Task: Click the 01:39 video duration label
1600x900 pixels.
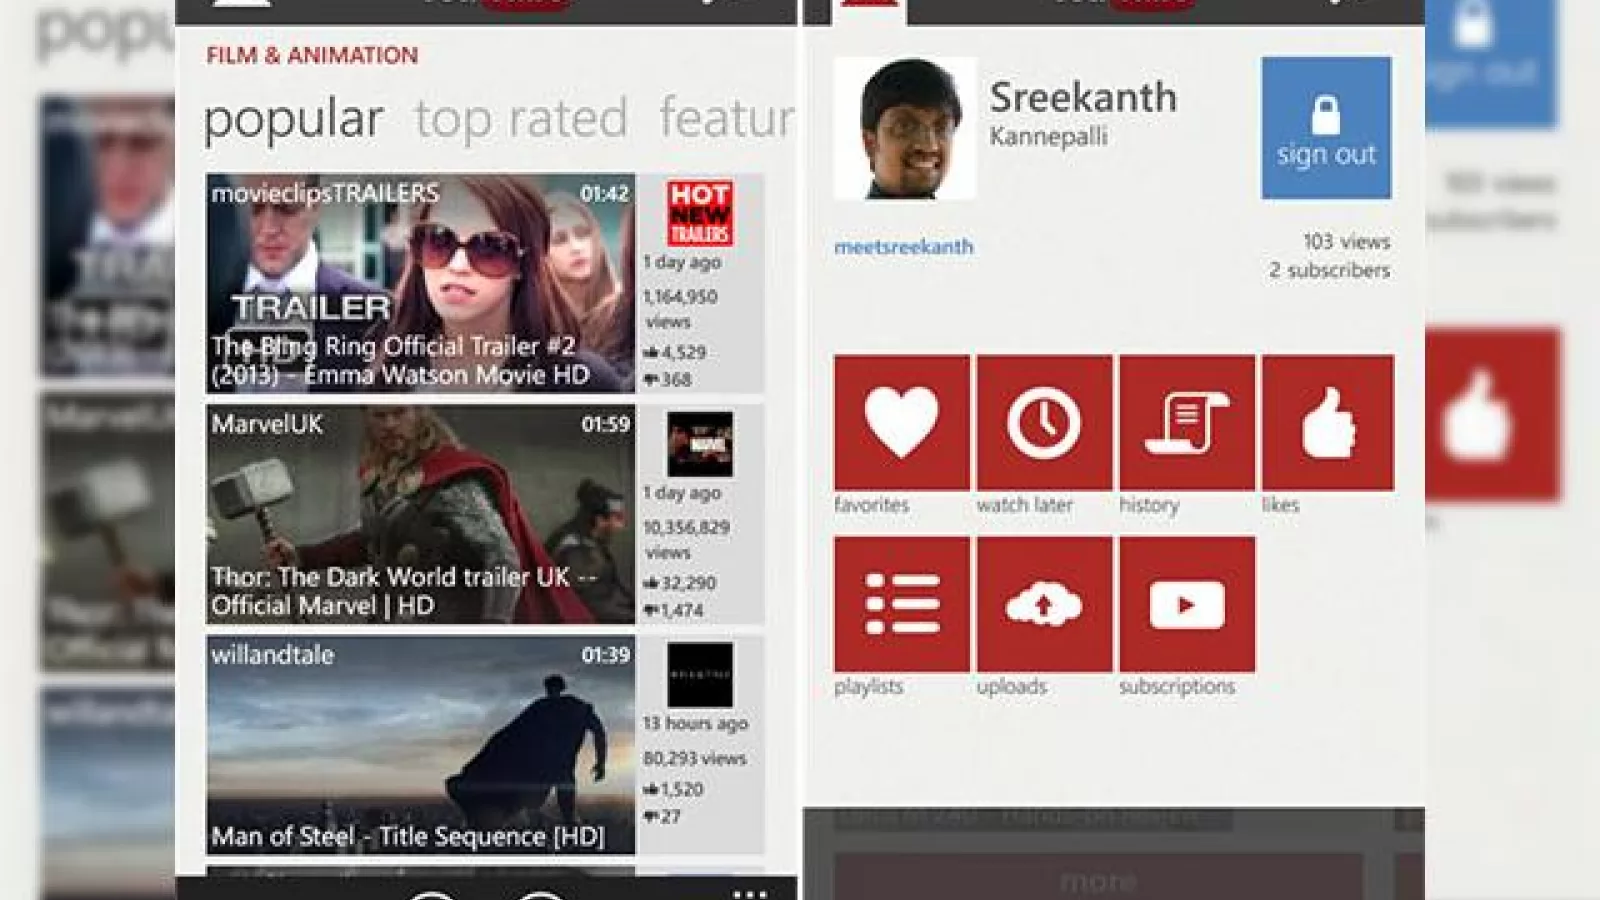Action: (x=605, y=656)
